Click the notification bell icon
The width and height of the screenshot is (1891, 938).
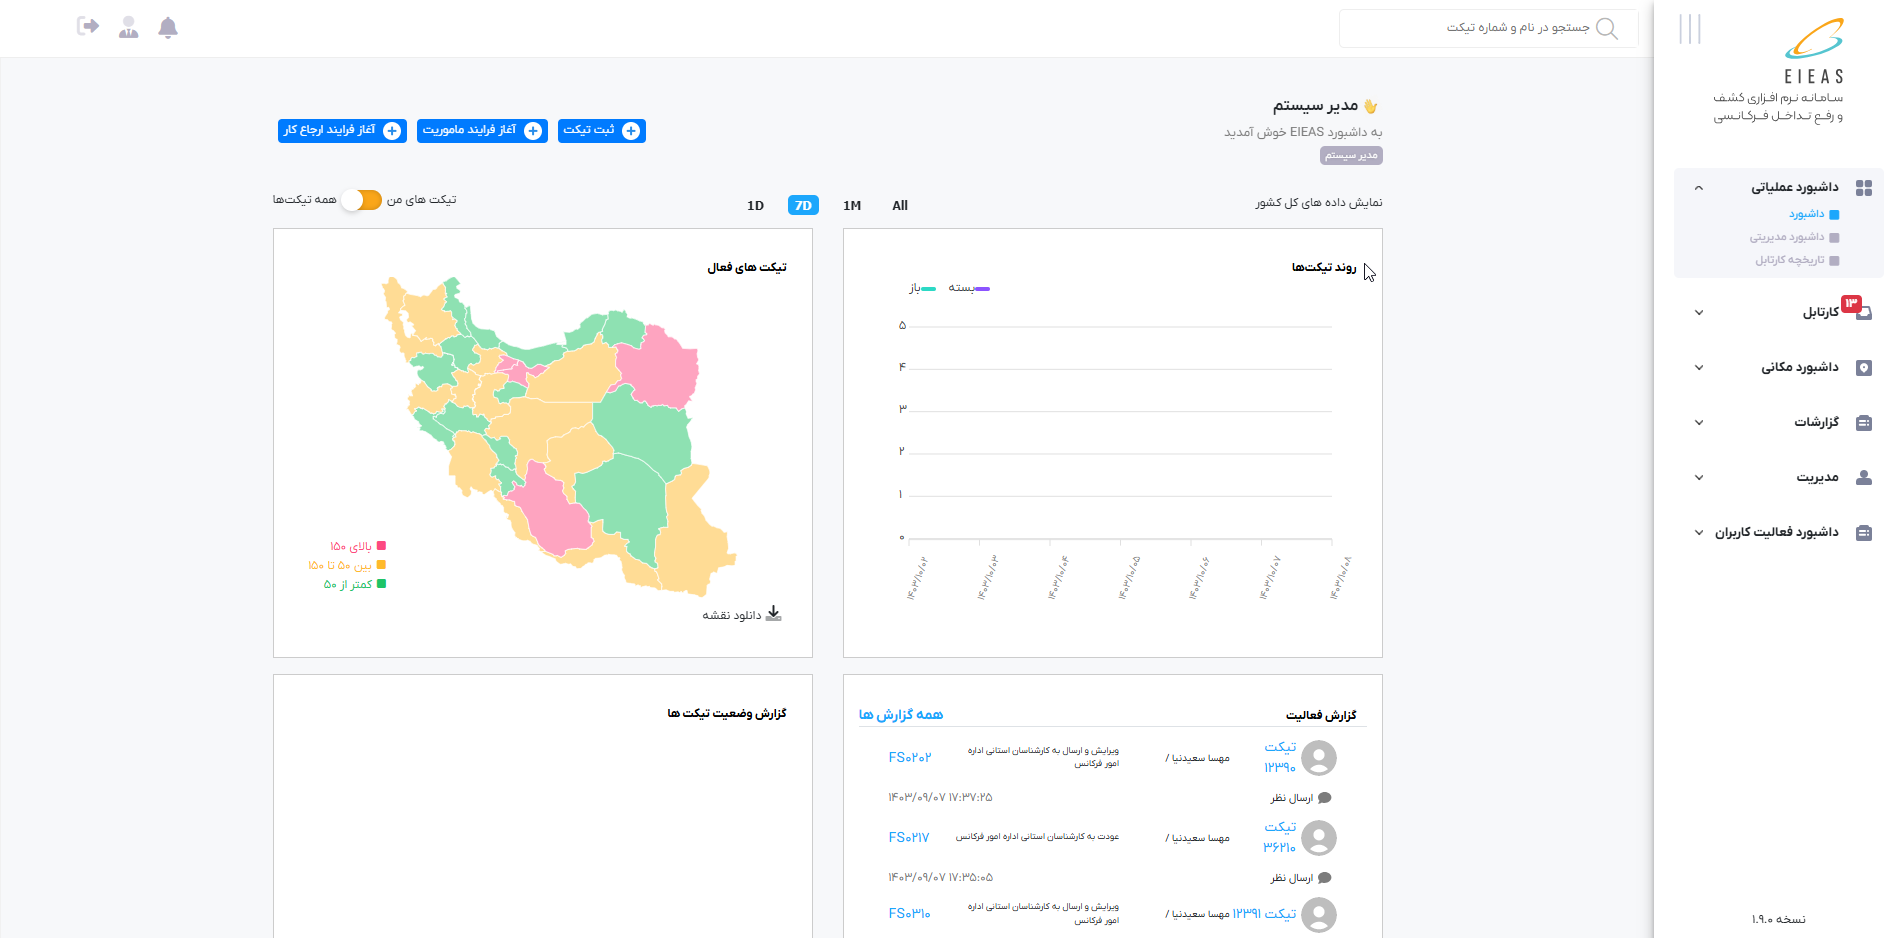168,28
